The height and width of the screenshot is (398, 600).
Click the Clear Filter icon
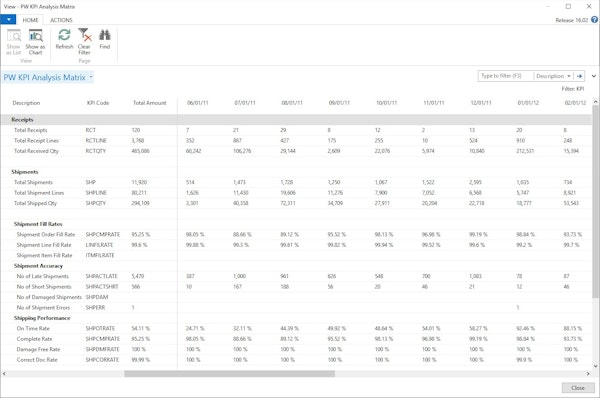(84, 35)
